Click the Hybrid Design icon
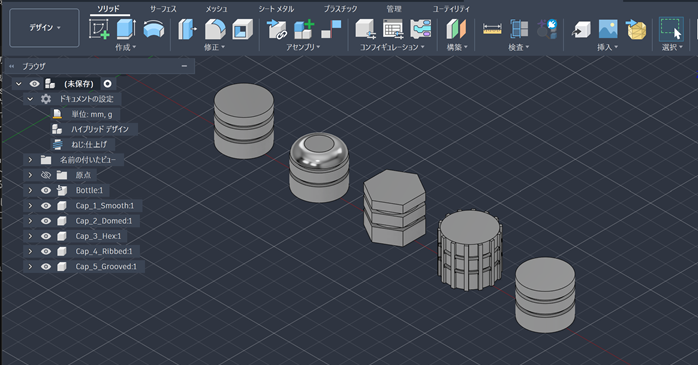This screenshot has width=698, height=365. pyautogui.click(x=57, y=129)
